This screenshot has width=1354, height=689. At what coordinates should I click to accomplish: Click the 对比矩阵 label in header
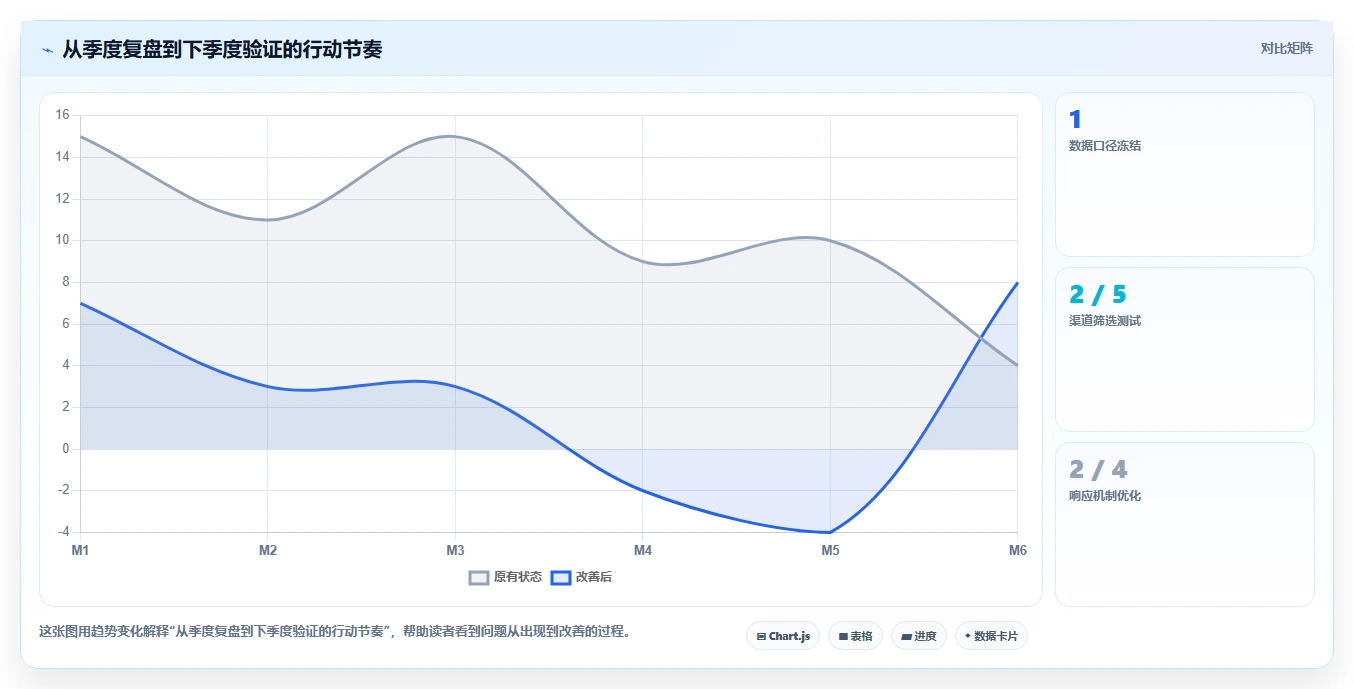[x=1286, y=48]
